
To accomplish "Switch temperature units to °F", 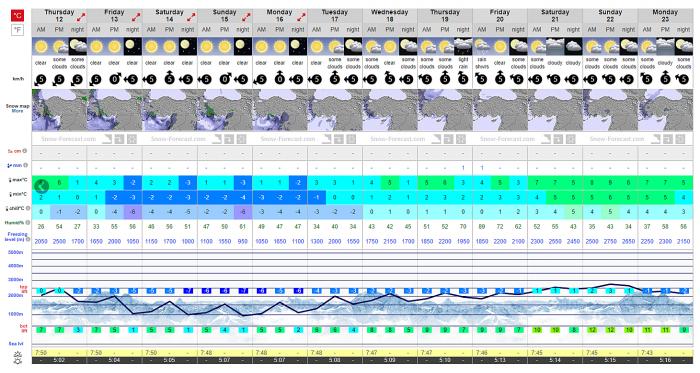I will [x=17, y=30].
